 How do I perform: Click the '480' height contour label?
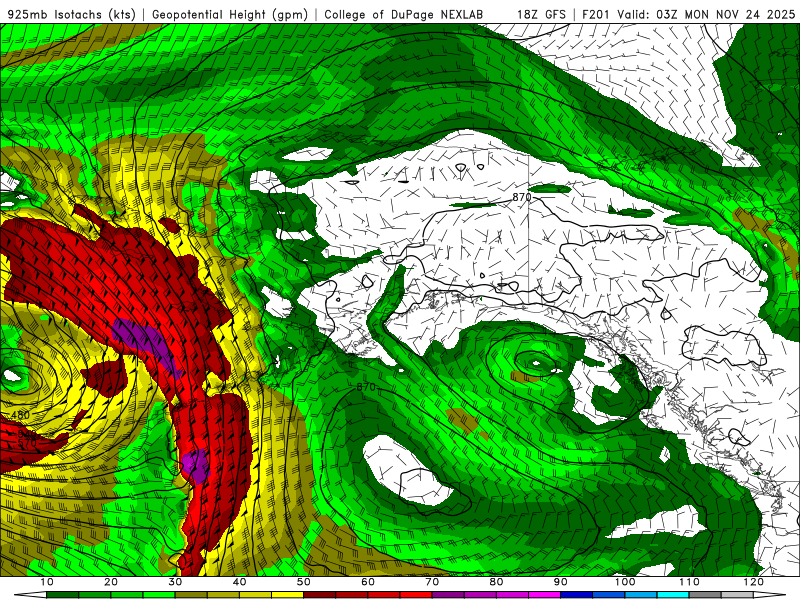tap(20, 415)
